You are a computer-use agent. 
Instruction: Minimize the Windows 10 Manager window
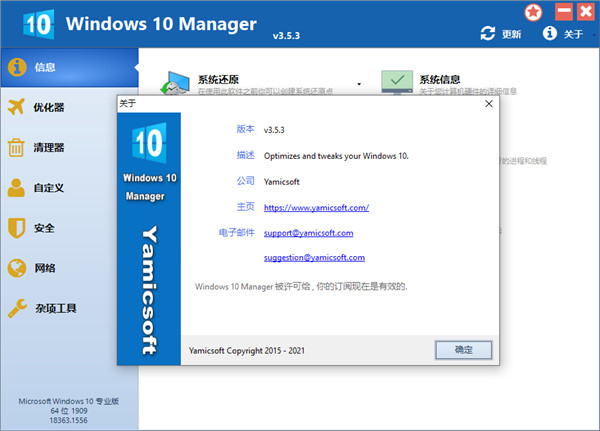pyautogui.click(x=562, y=12)
